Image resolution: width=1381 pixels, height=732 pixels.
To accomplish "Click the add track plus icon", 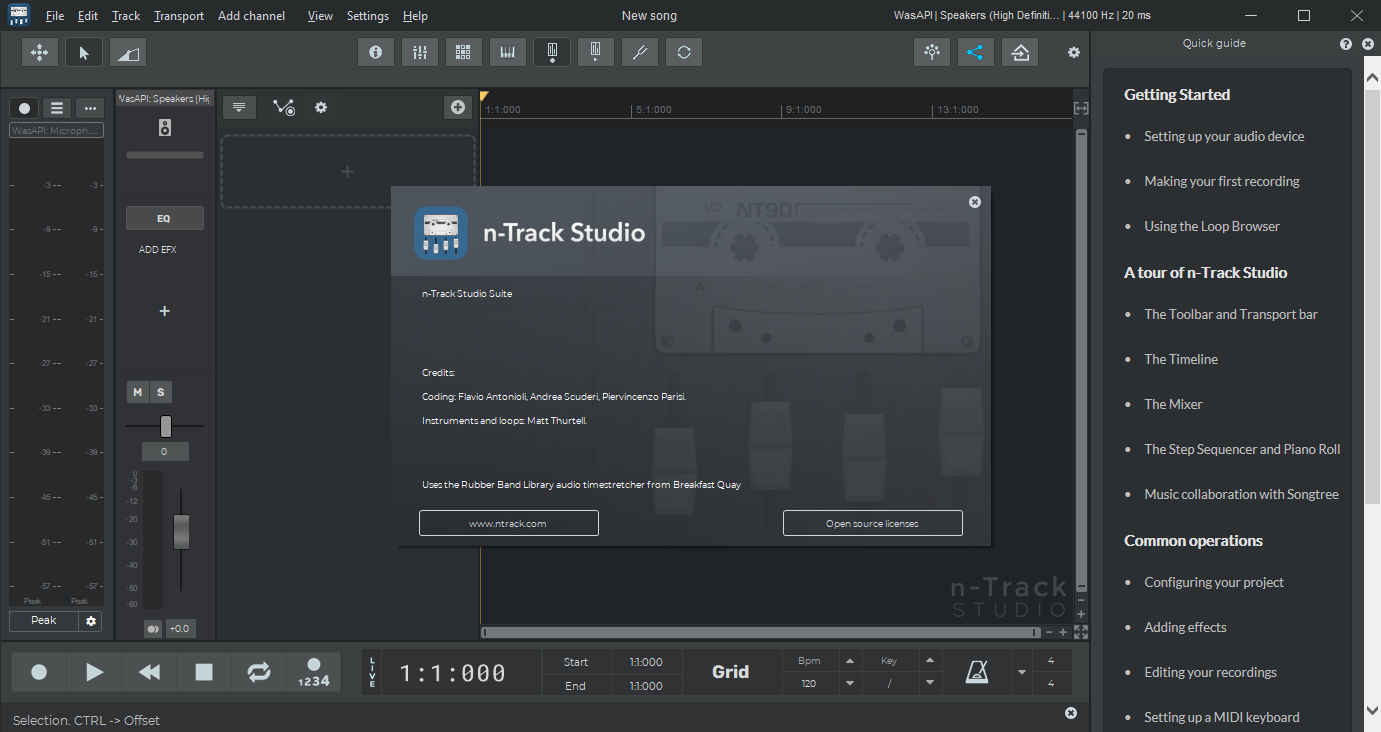I will [x=458, y=107].
